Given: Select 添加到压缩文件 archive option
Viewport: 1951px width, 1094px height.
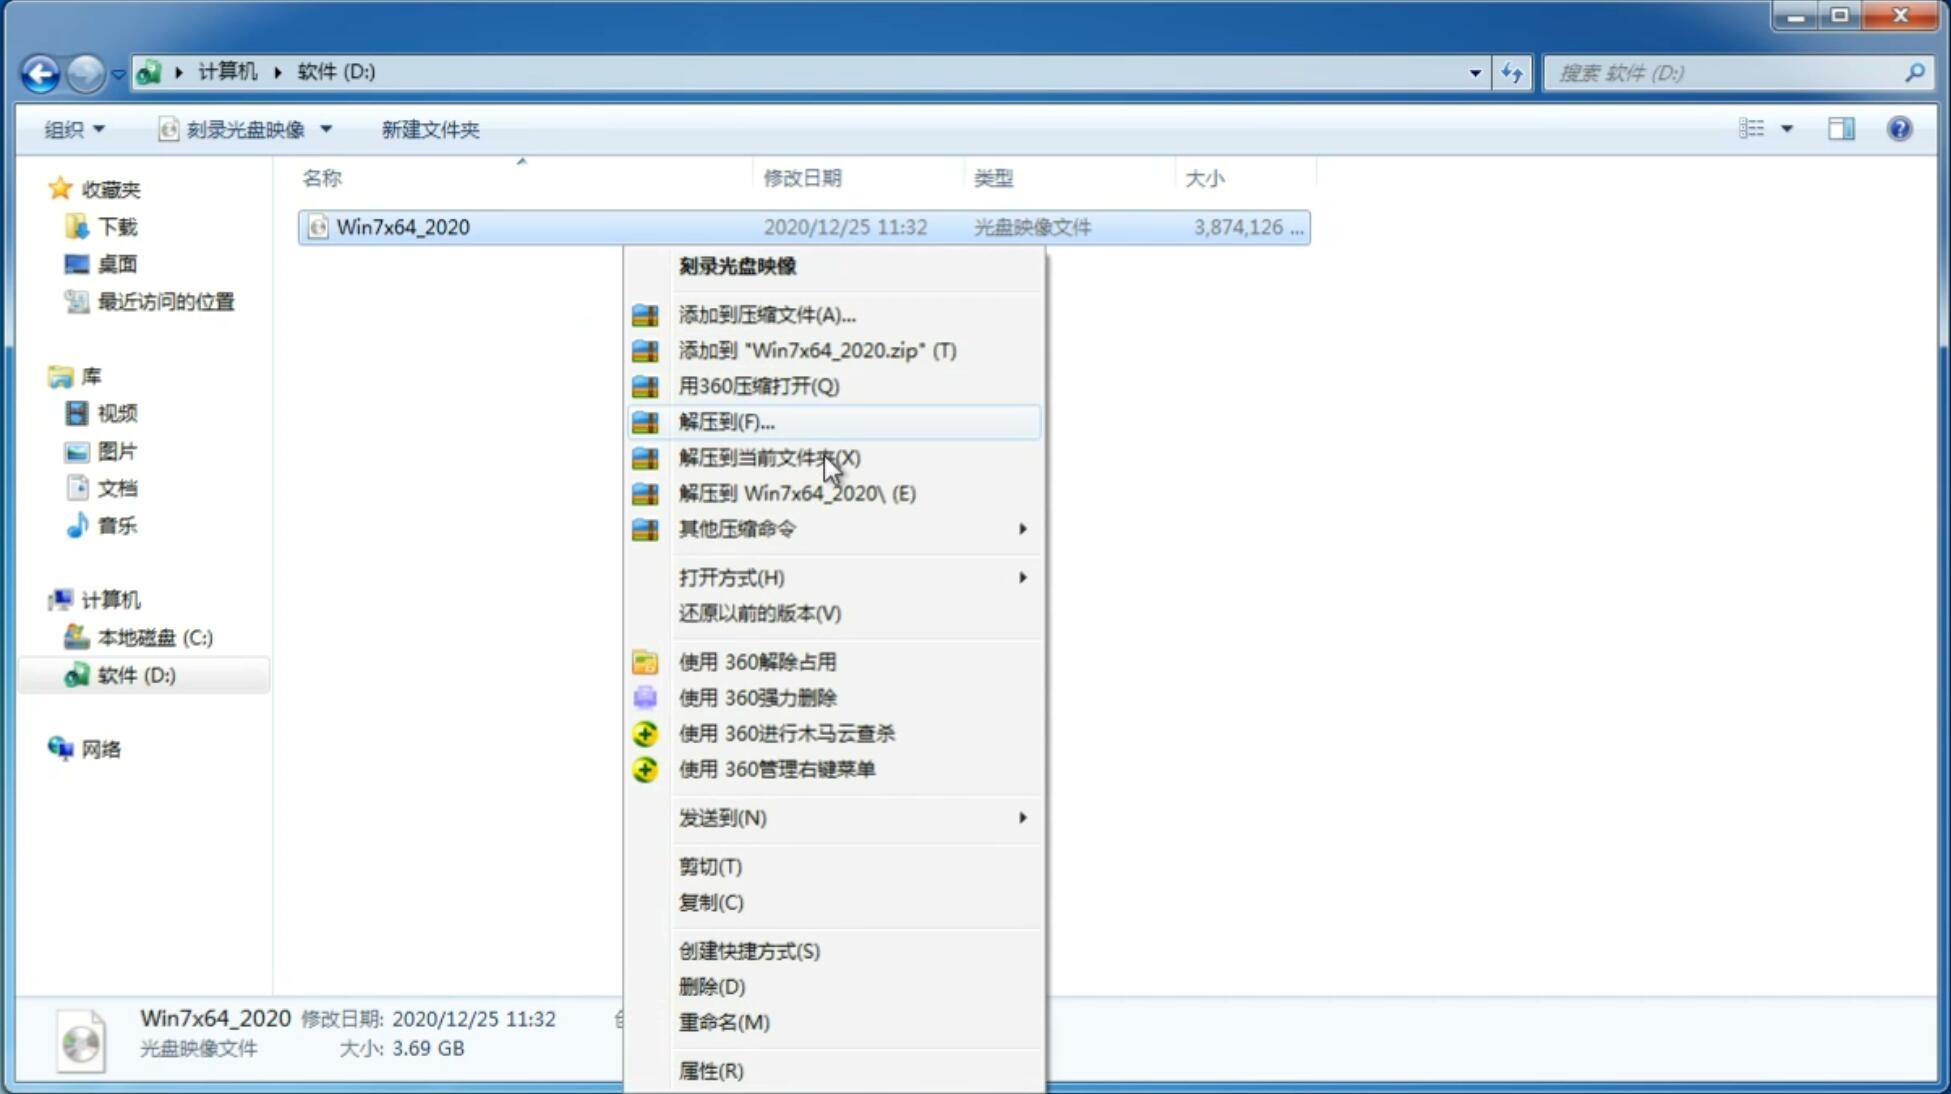Looking at the screenshot, I should coord(765,314).
